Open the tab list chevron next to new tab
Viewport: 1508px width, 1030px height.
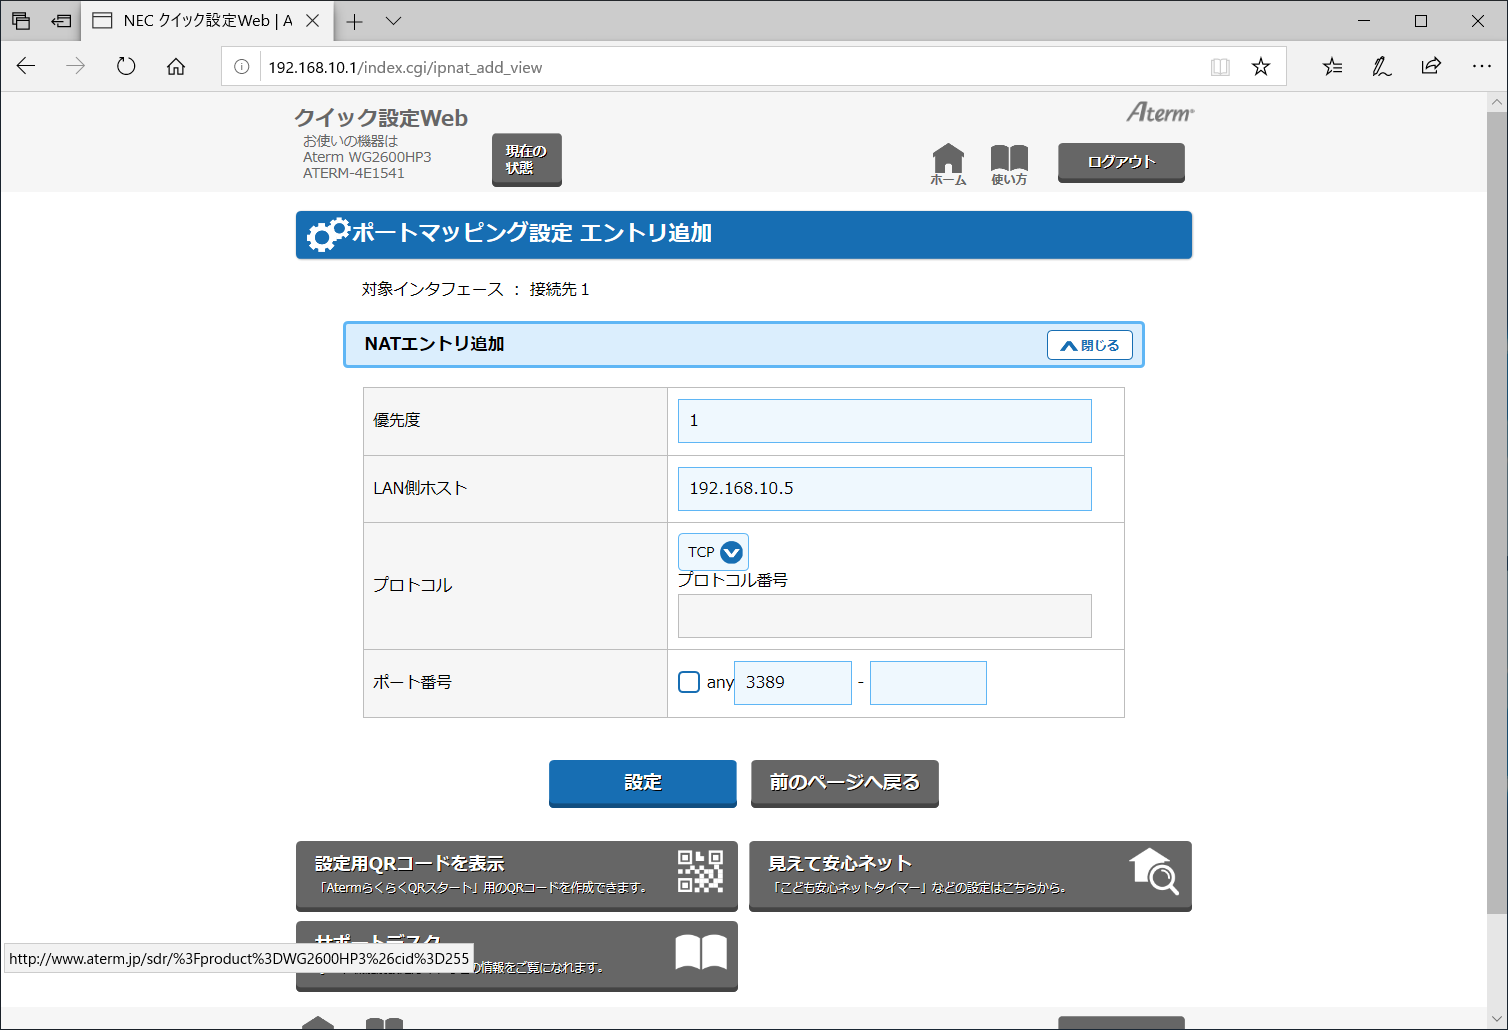point(392,20)
